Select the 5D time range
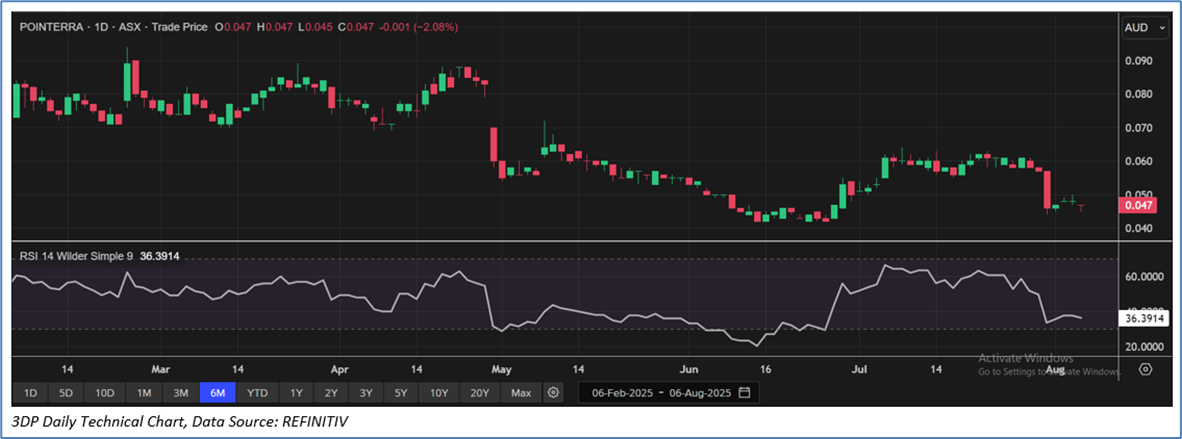This screenshot has width=1182, height=439. pos(65,392)
